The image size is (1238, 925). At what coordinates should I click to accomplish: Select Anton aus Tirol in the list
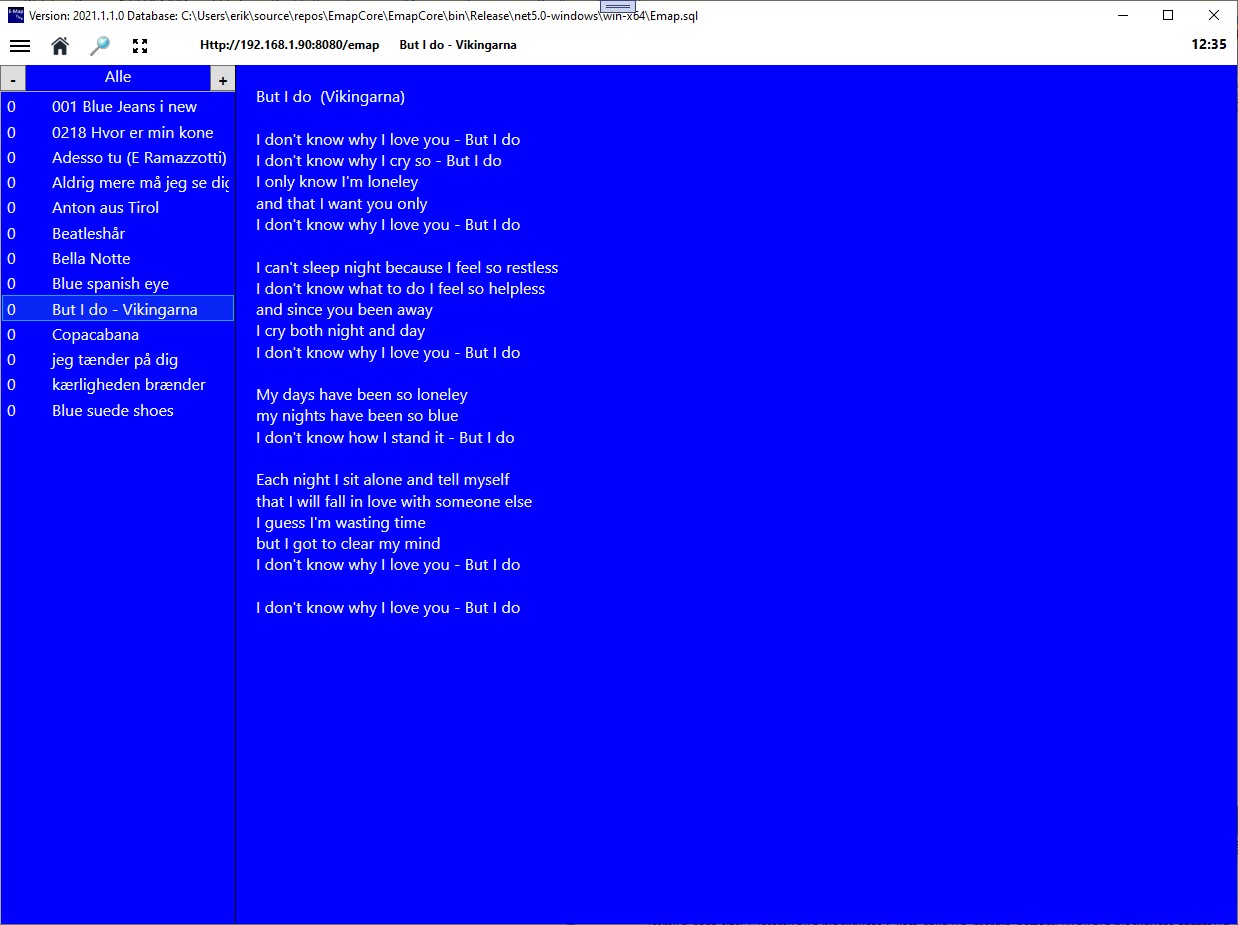(x=118, y=208)
